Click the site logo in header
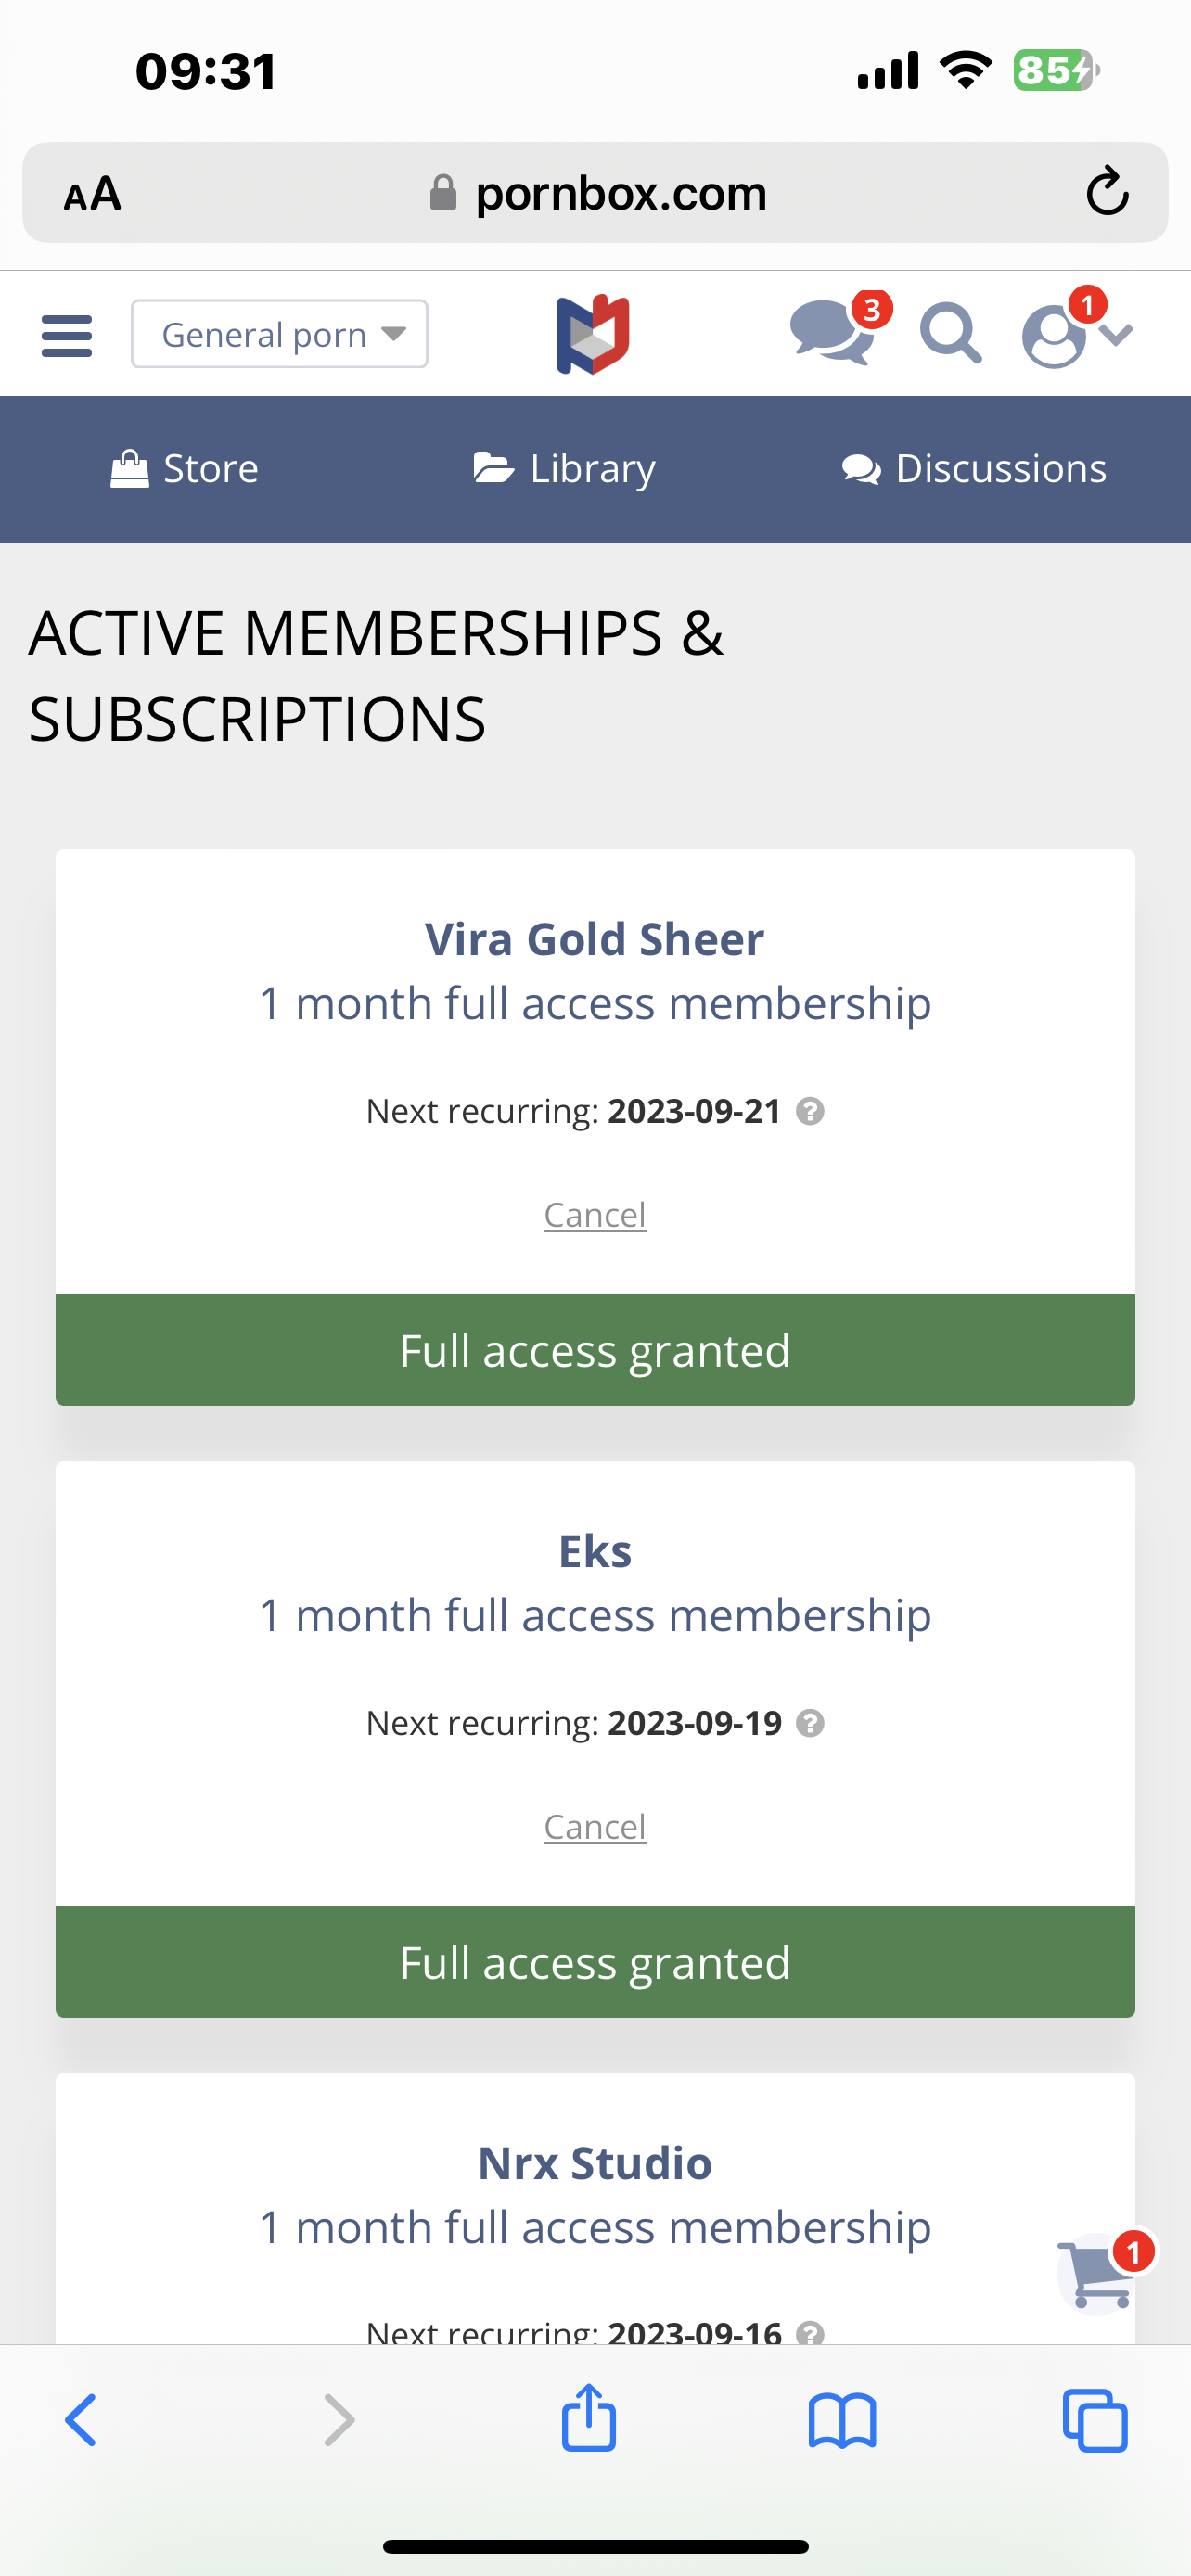The height and width of the screenshot is (2576, 1191). (x=593, y=334)
